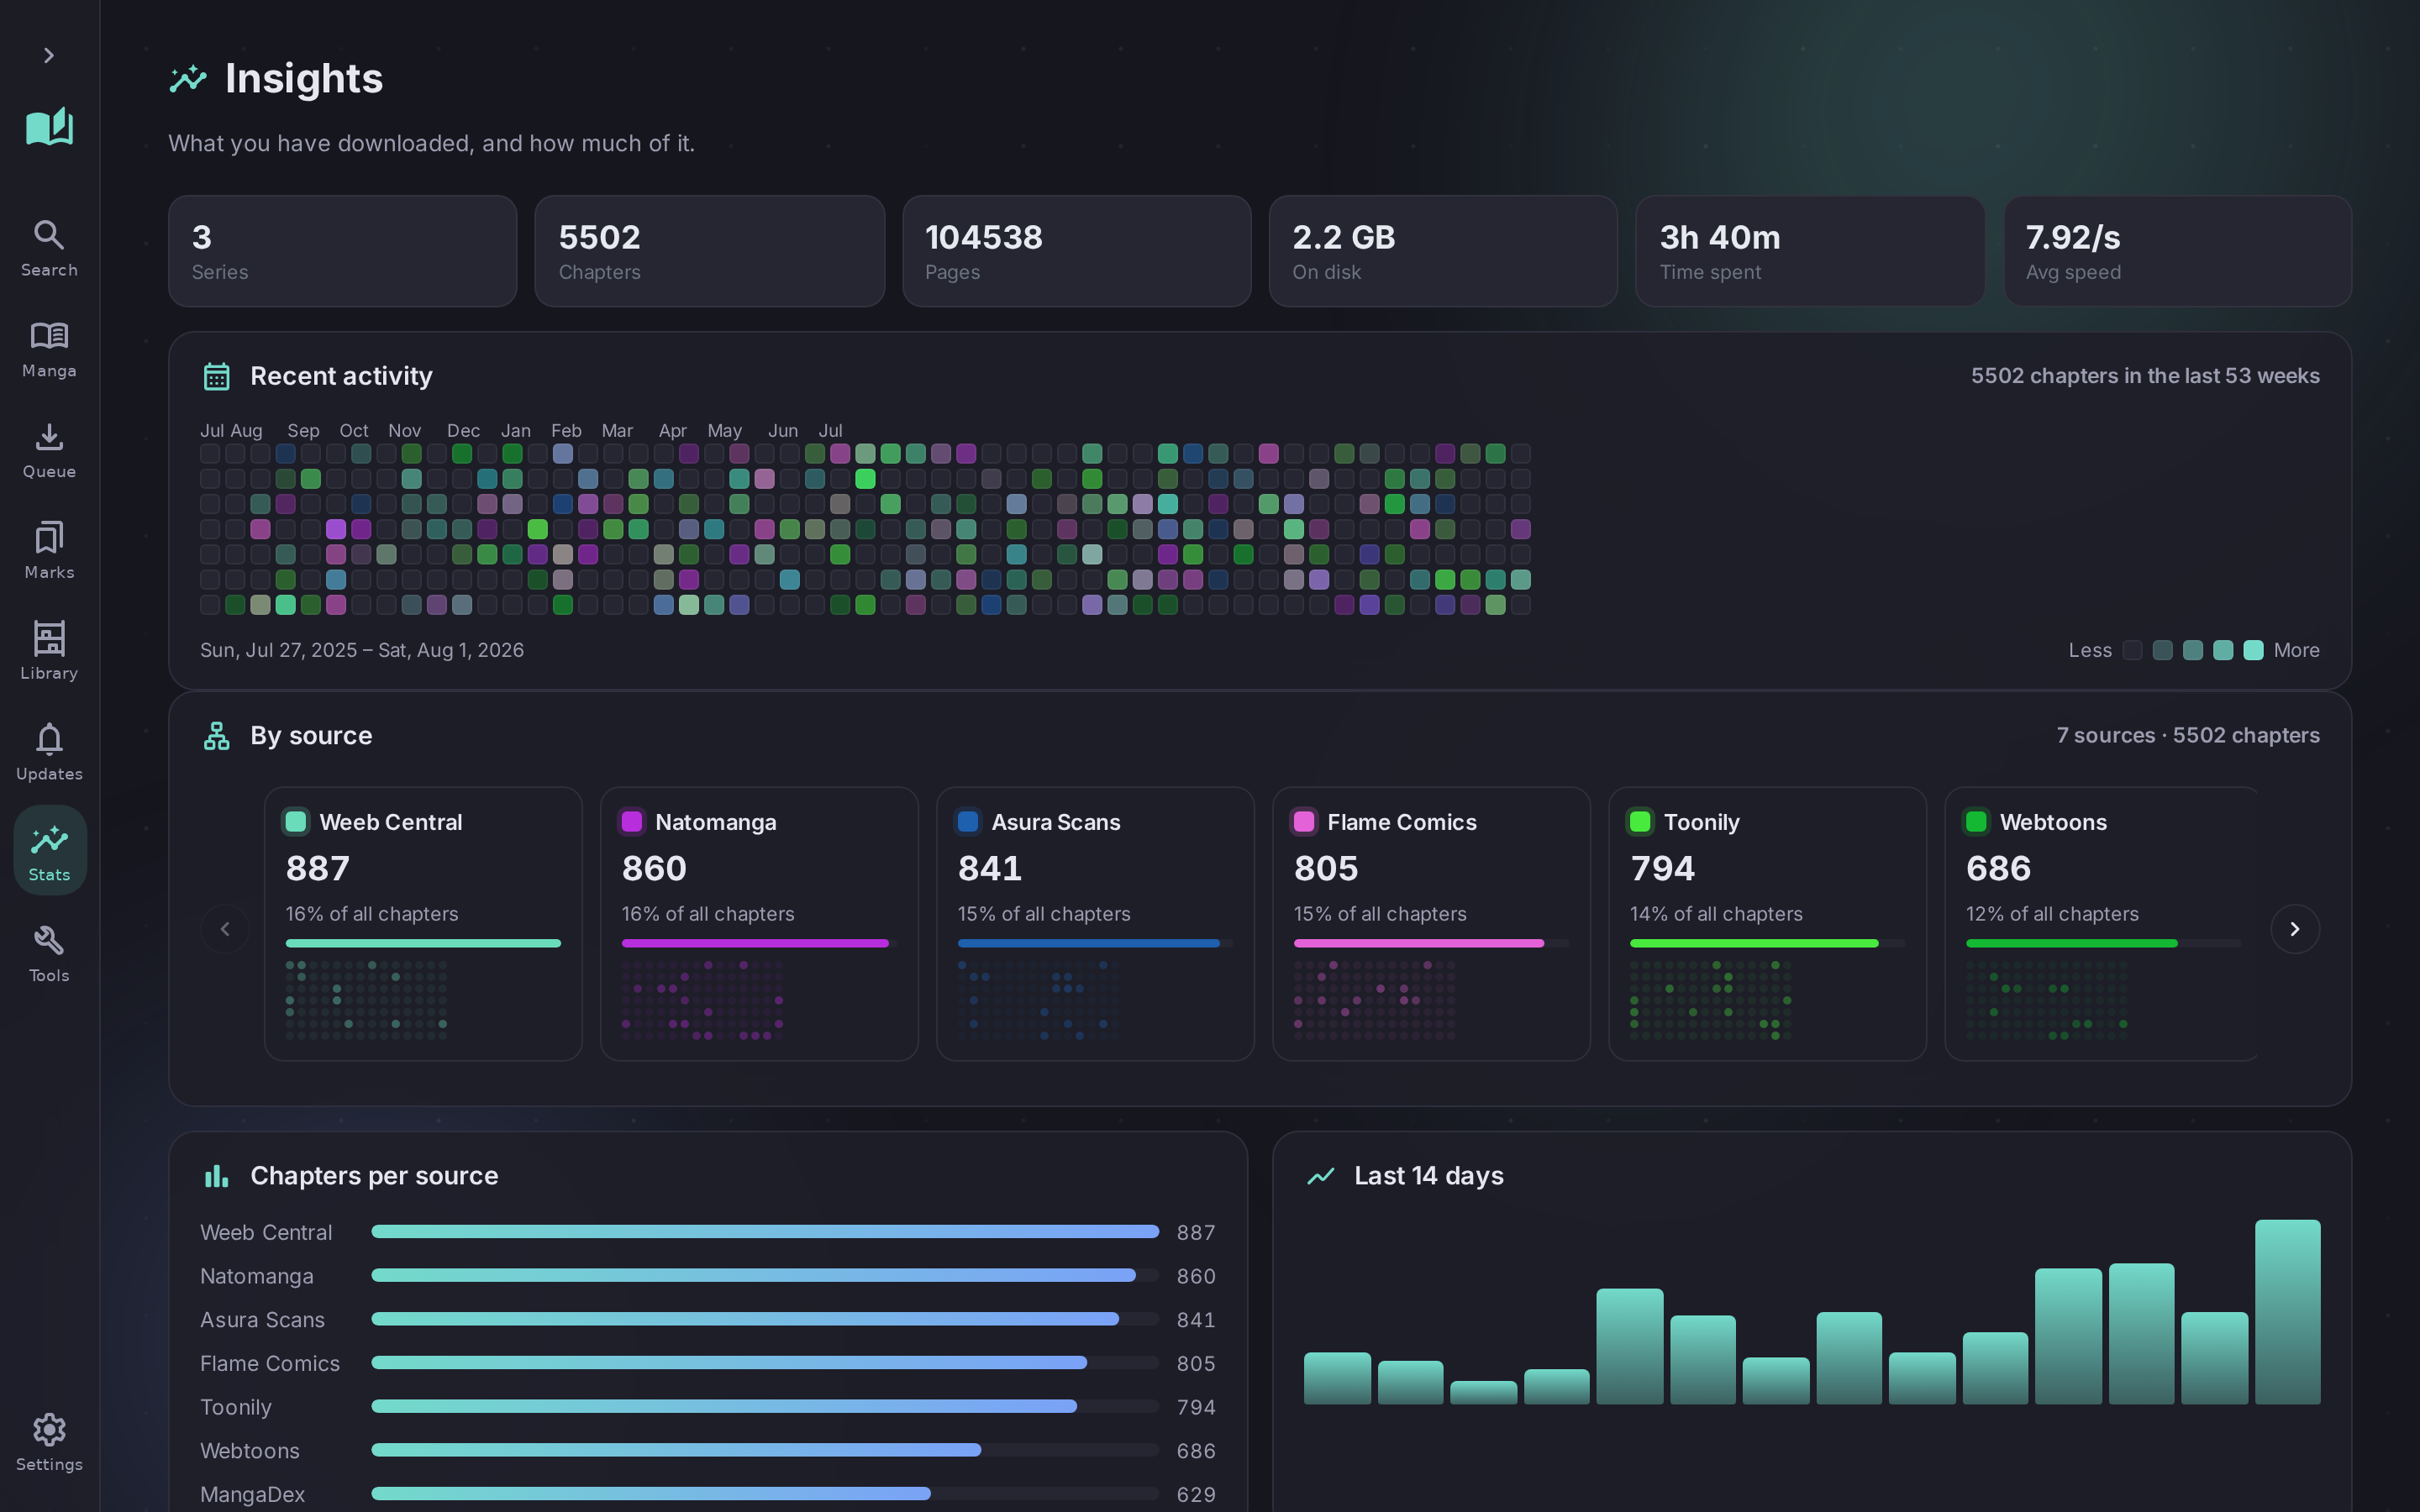Click the Natomanga purple color swatch

tap(632, 822)
